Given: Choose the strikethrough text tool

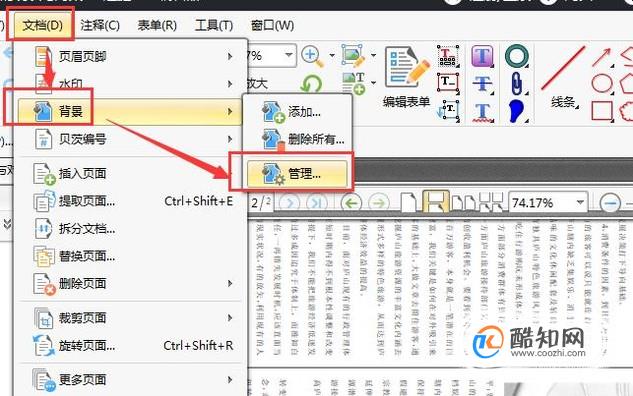Looking at the screenshot, I should tap(483, 84).
